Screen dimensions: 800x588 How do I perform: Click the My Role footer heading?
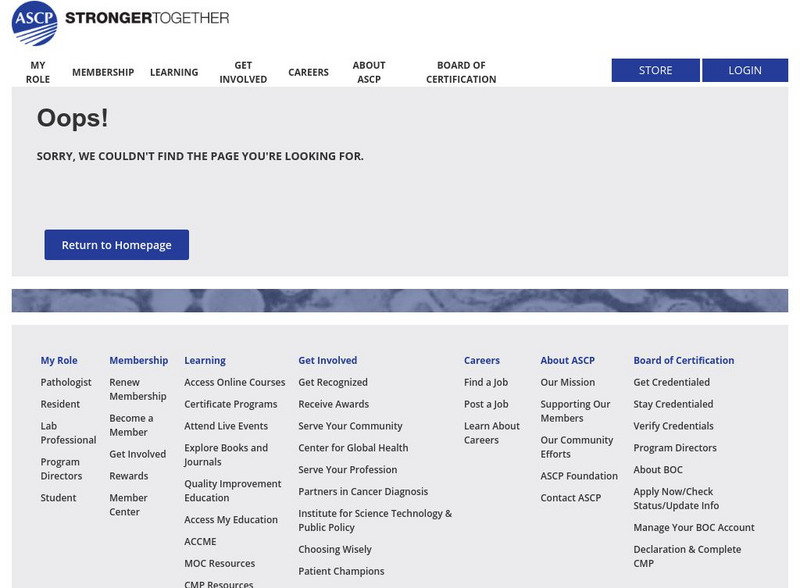coord(59,360)
